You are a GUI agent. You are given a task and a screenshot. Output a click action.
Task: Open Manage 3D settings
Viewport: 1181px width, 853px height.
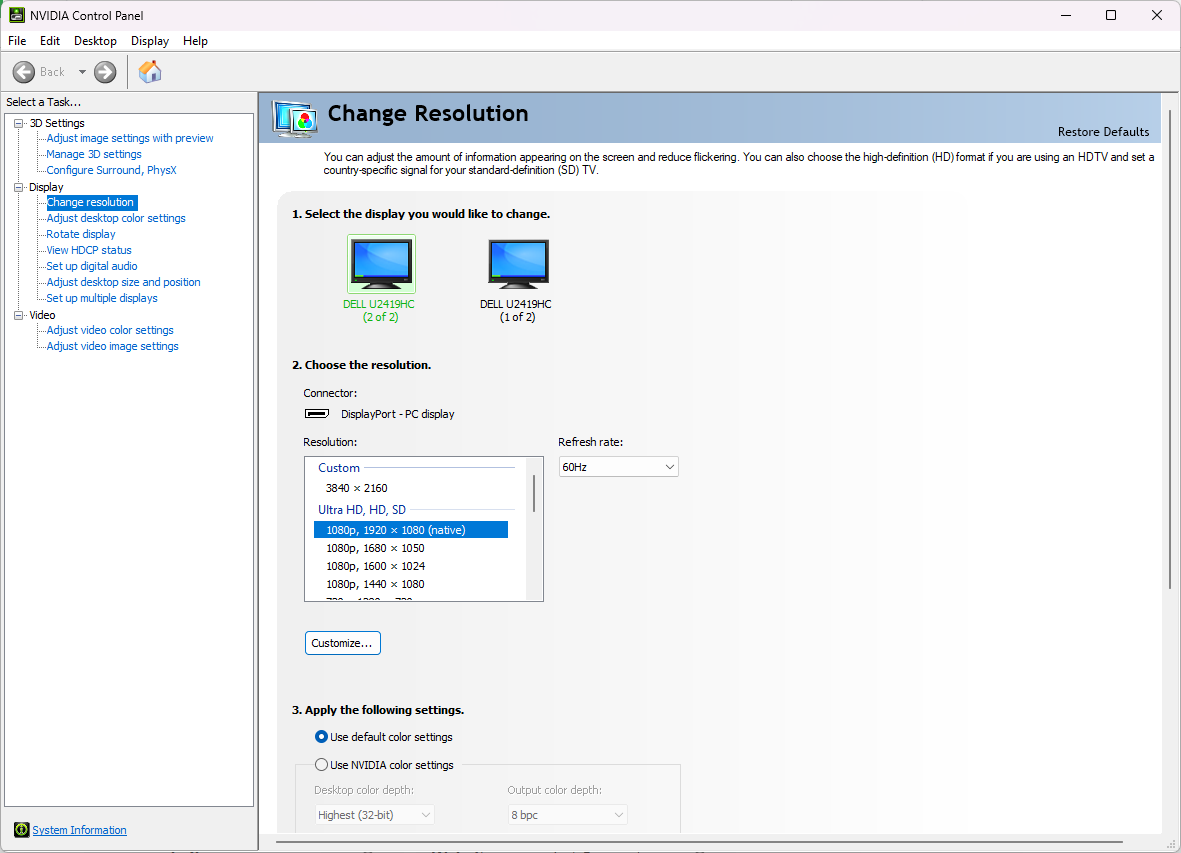(94, 154)
